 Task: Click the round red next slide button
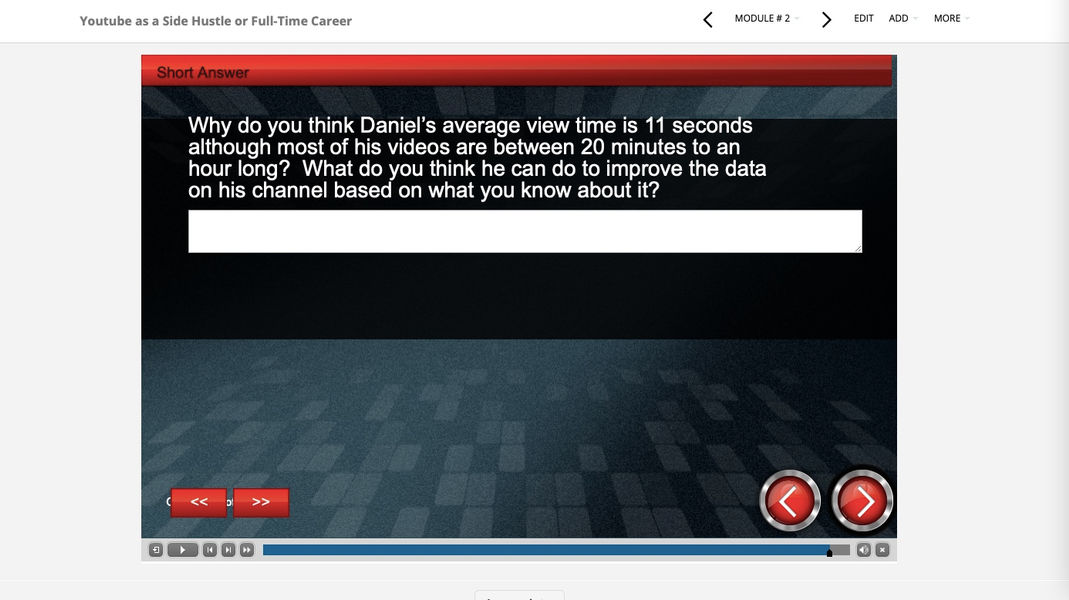coord(862,501)
